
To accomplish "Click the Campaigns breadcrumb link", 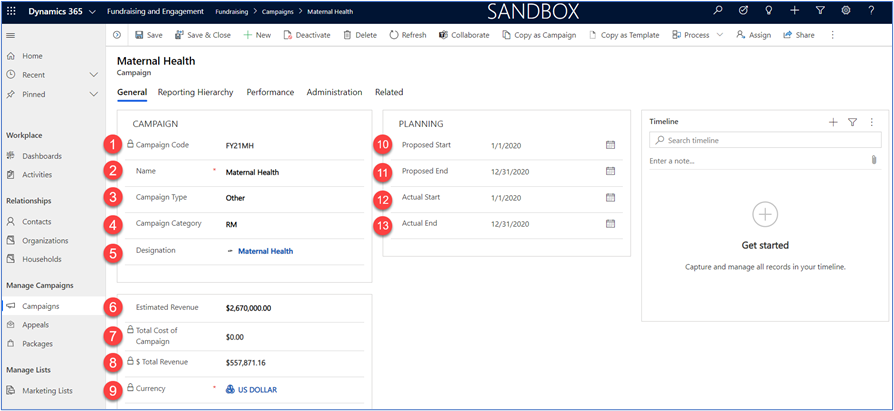I will click(278, 11).
